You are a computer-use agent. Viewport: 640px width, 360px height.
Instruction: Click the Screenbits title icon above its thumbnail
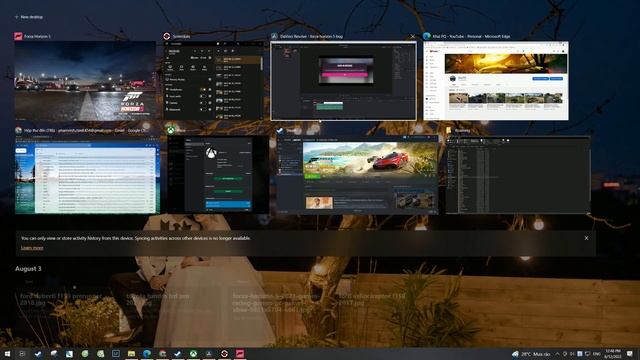pos(167,36)
